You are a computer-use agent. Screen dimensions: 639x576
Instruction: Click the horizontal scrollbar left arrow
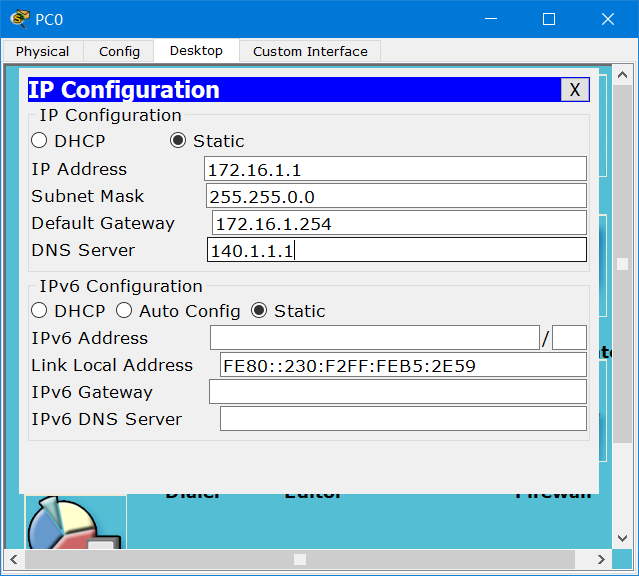[x=14, y=559]
